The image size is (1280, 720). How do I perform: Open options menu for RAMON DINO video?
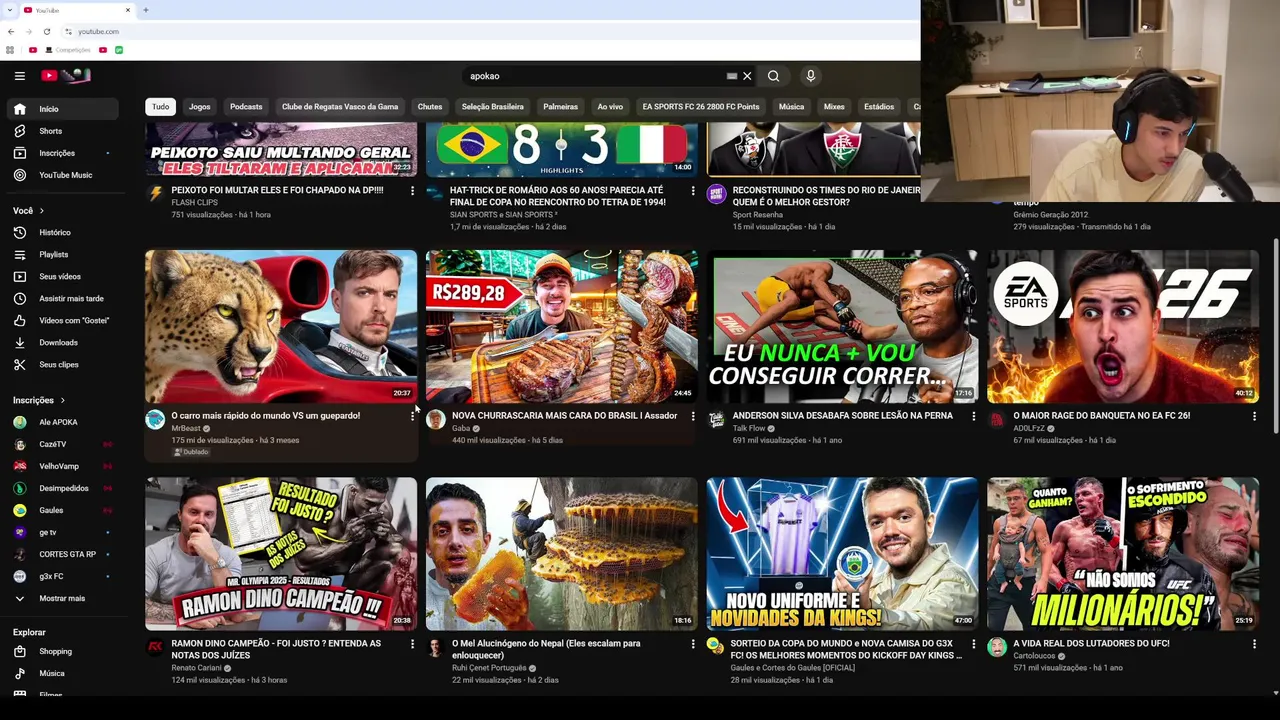coord(412,644)
